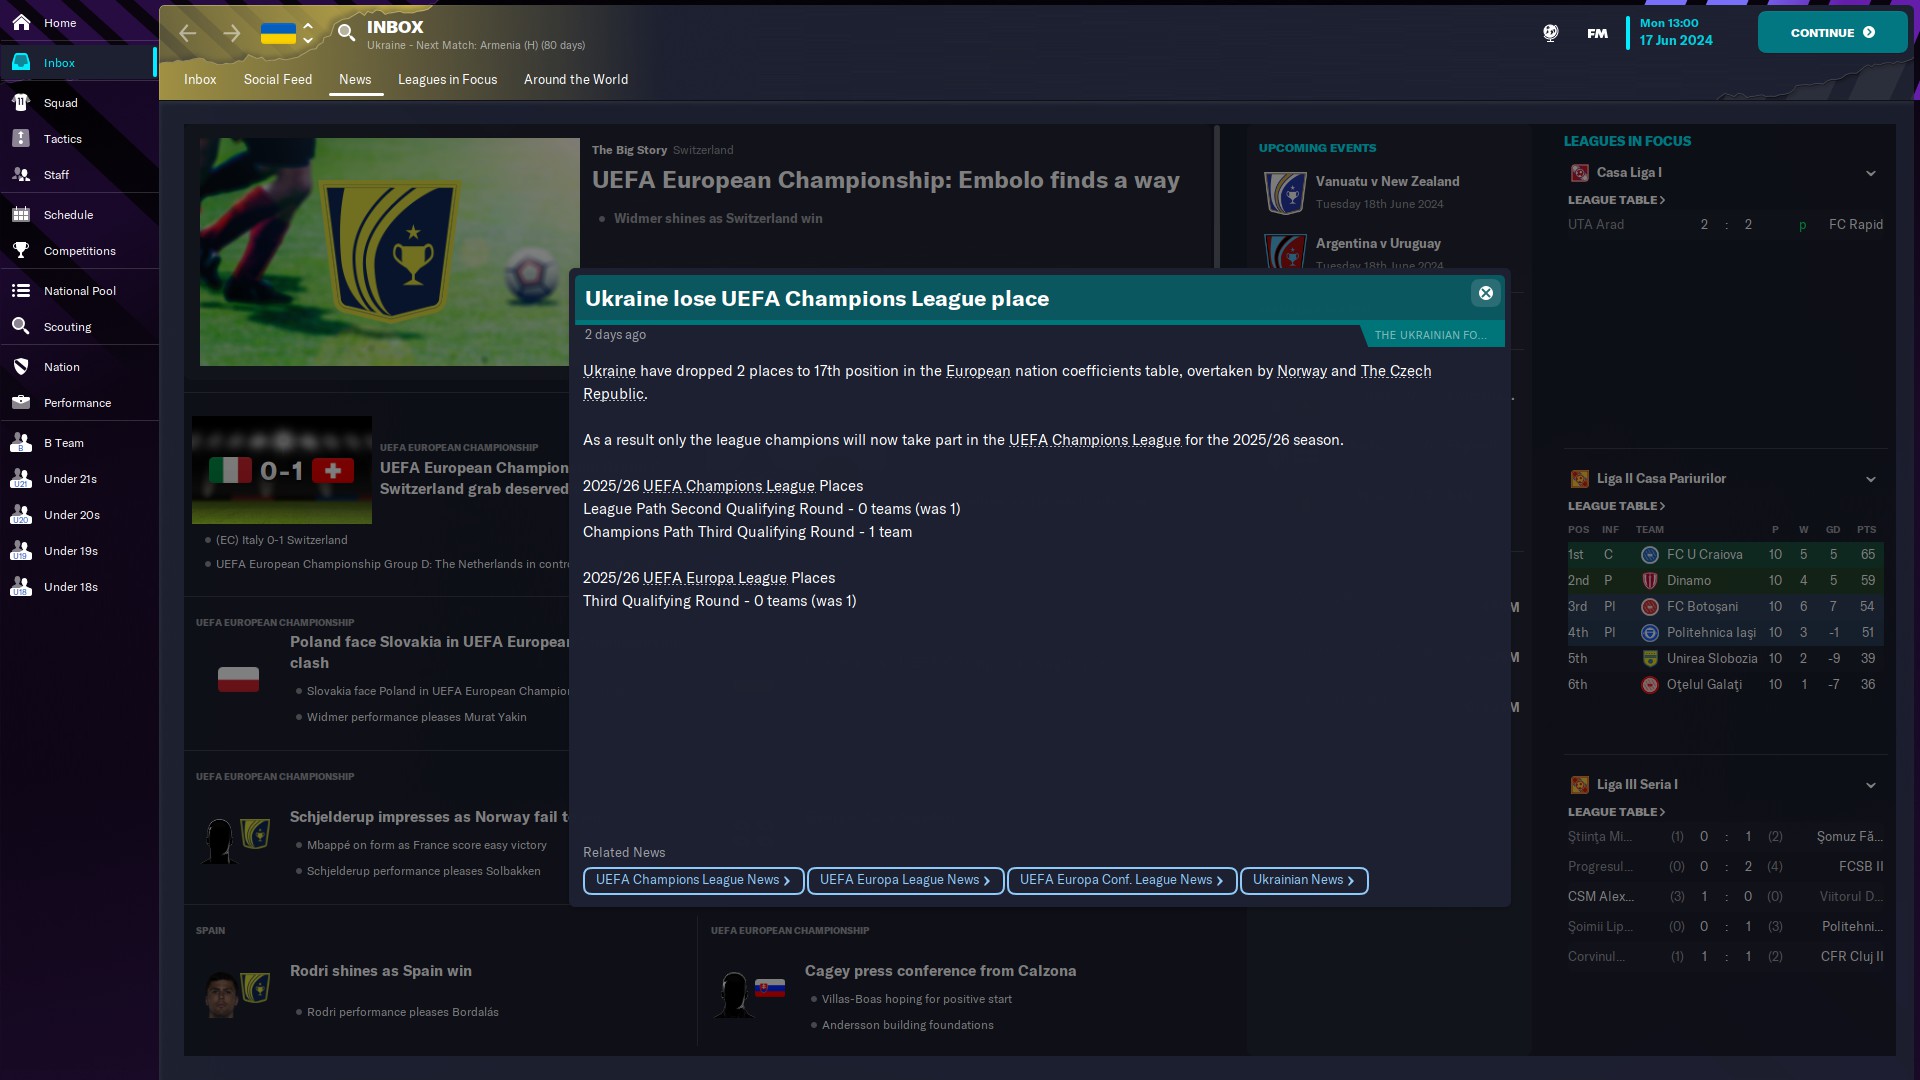The image size is (1920, 1080).
Task: Click the help head icon
Action: click(x=1550, y=33)
